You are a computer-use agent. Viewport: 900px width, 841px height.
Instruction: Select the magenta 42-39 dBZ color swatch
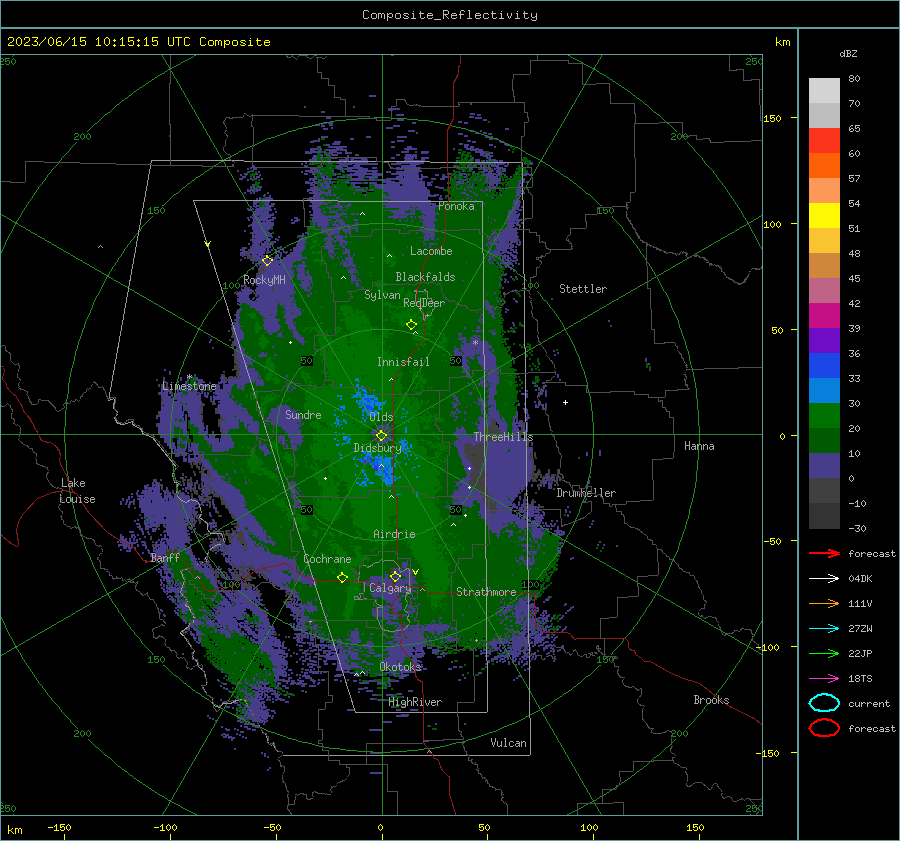(x=824, y=316)
